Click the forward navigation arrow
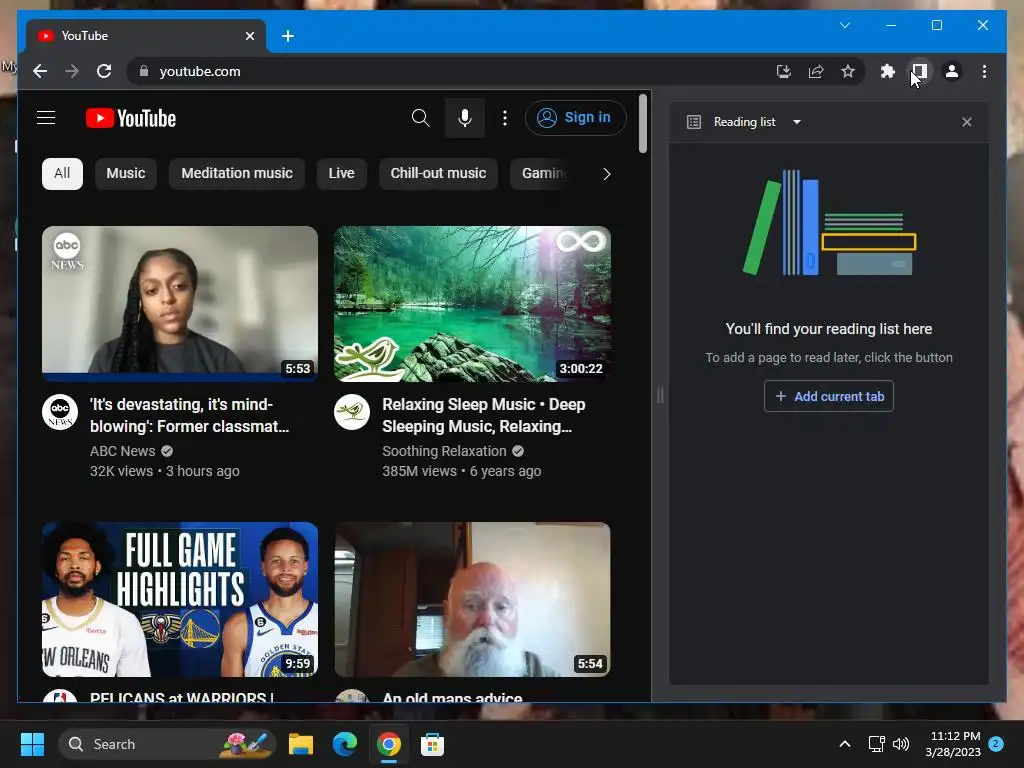 [x=72, y=71]
